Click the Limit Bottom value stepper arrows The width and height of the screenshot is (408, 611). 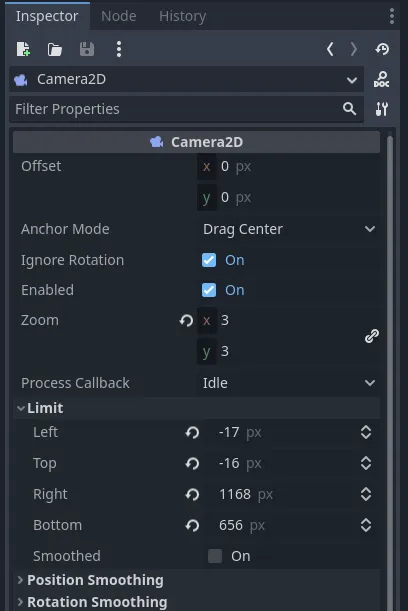tap(366, 525)
